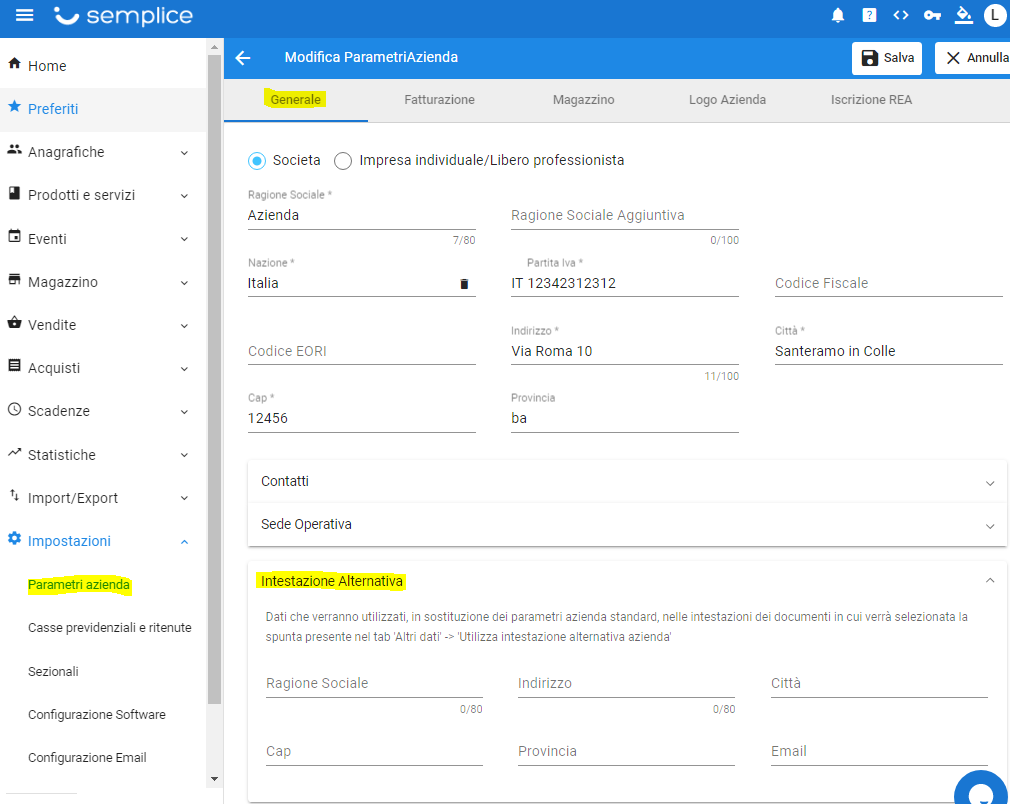1010x804 pixels.
Task: Expand Prodotti e servizi chevron
Action: point(184,196)
